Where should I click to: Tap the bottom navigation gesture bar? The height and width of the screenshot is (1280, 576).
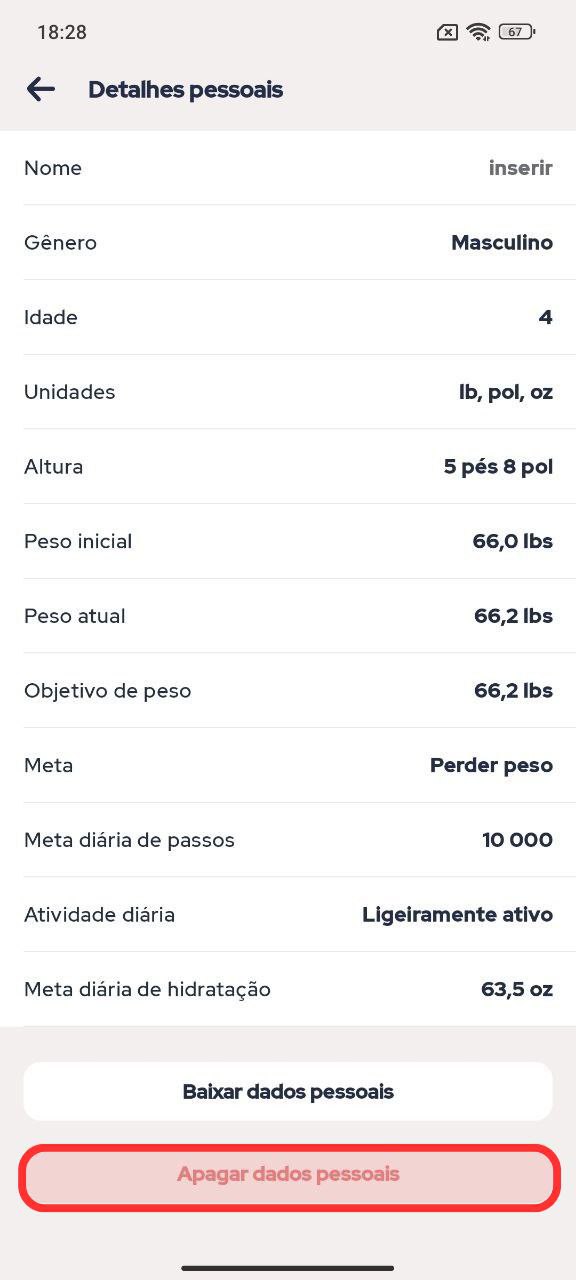(288, 1268)
